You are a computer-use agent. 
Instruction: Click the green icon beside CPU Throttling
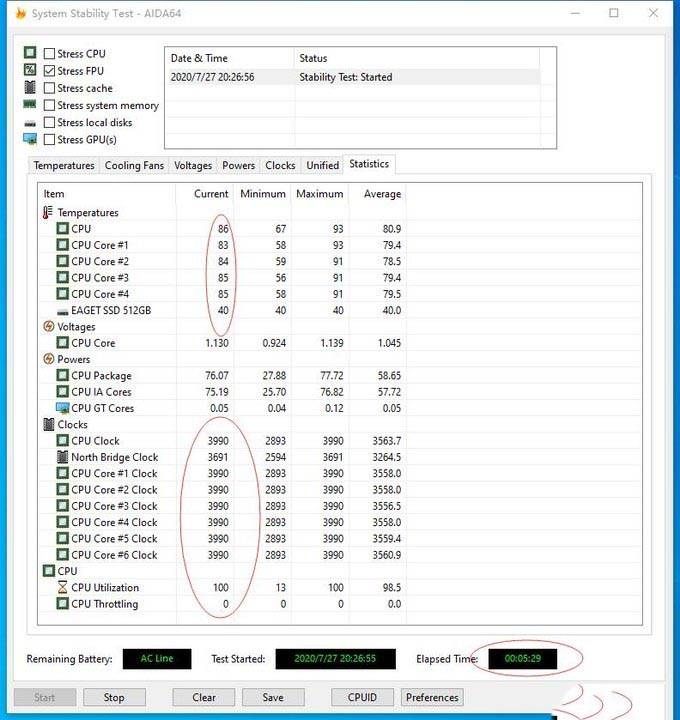point(62,603)
